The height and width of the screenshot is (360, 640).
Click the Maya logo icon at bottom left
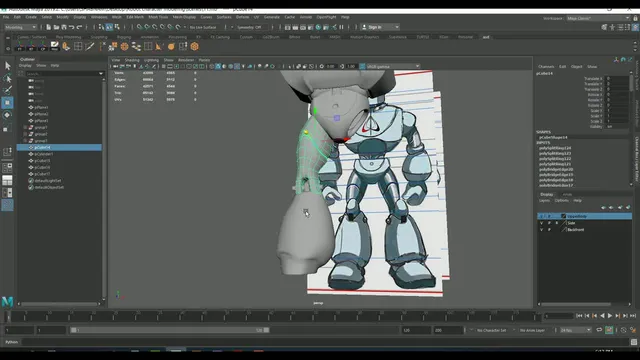(7, 302)
